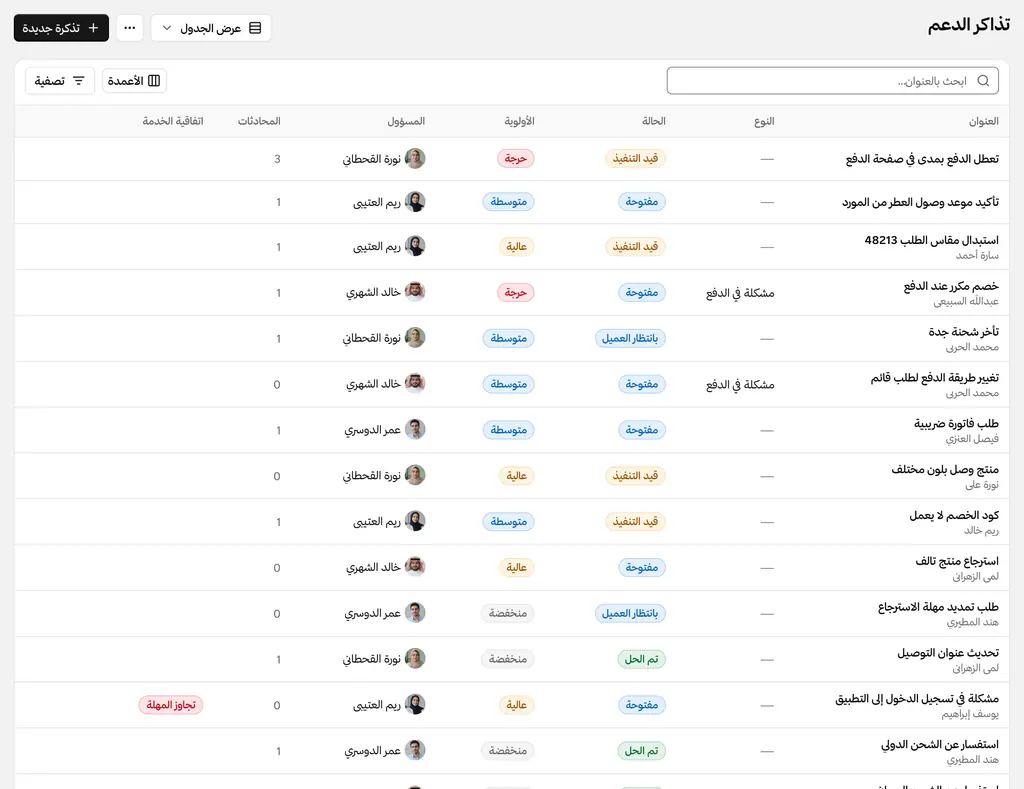This screenshot has height=789, width=1024.
Task: Click منخفضة priority on طلب تمديد مهلة row
Action: [x=508, y=613]
